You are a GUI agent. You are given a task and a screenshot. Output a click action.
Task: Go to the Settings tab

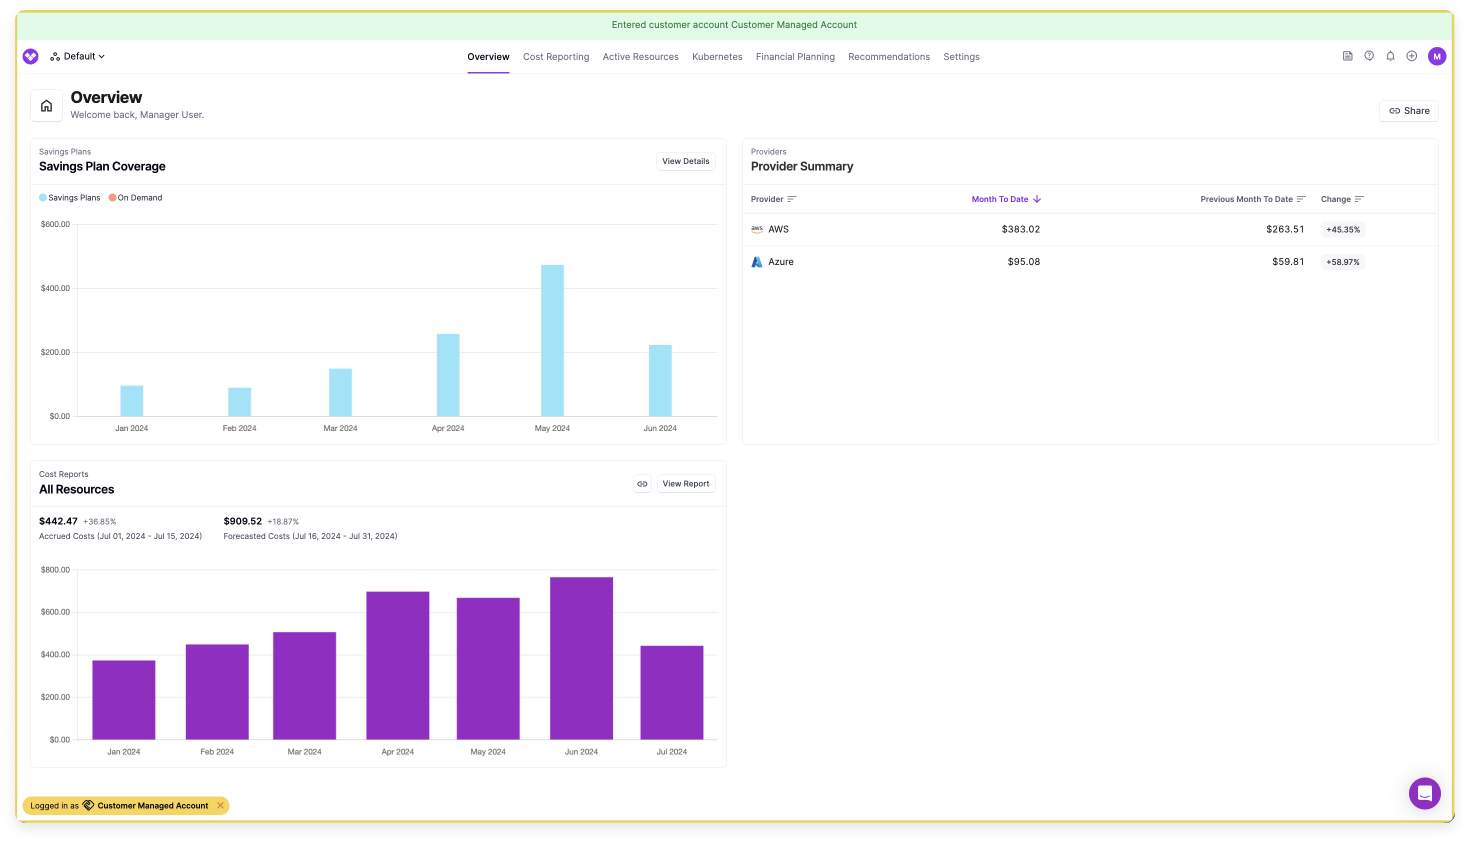(961, 57)
